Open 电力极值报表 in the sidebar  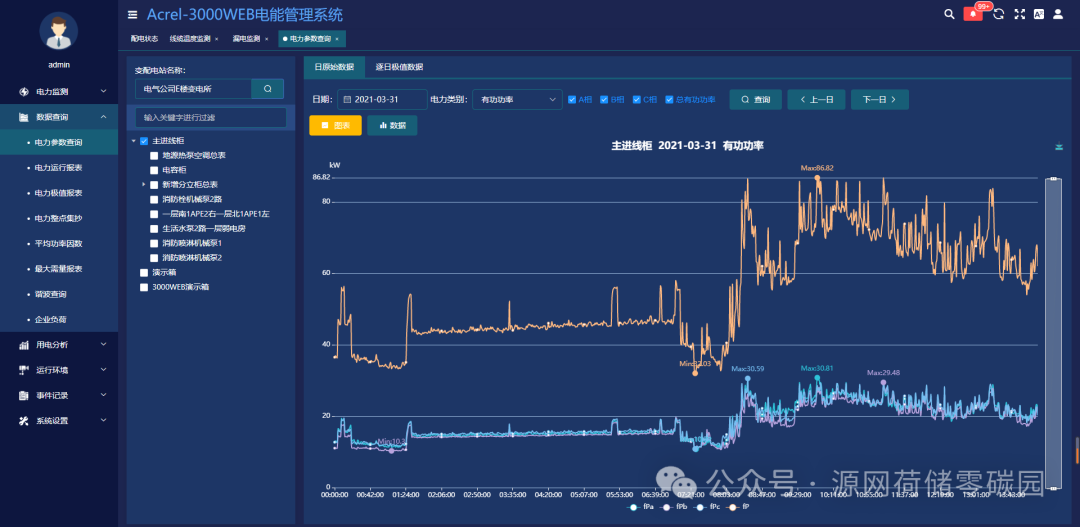click(x=59, y=193)
